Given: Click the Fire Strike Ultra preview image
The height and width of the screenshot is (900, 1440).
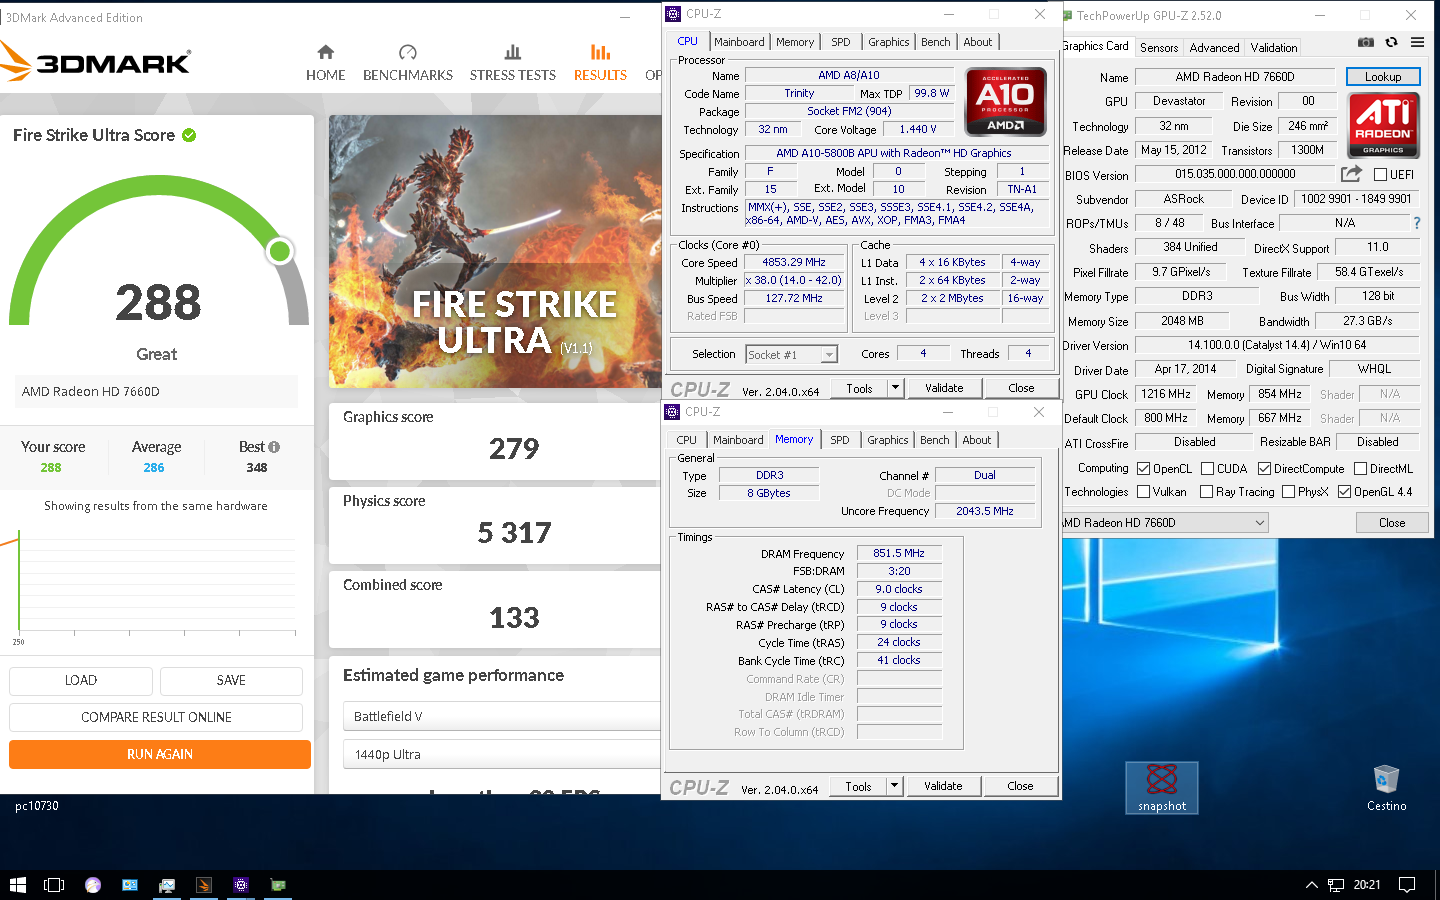Looking at the screenshot, I should tap(494, 251).
